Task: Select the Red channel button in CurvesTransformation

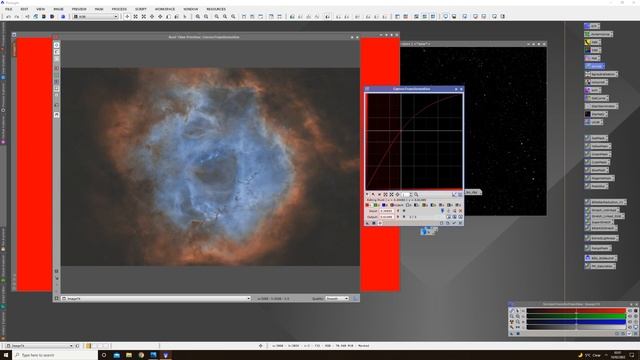Action: click(367, 205)
